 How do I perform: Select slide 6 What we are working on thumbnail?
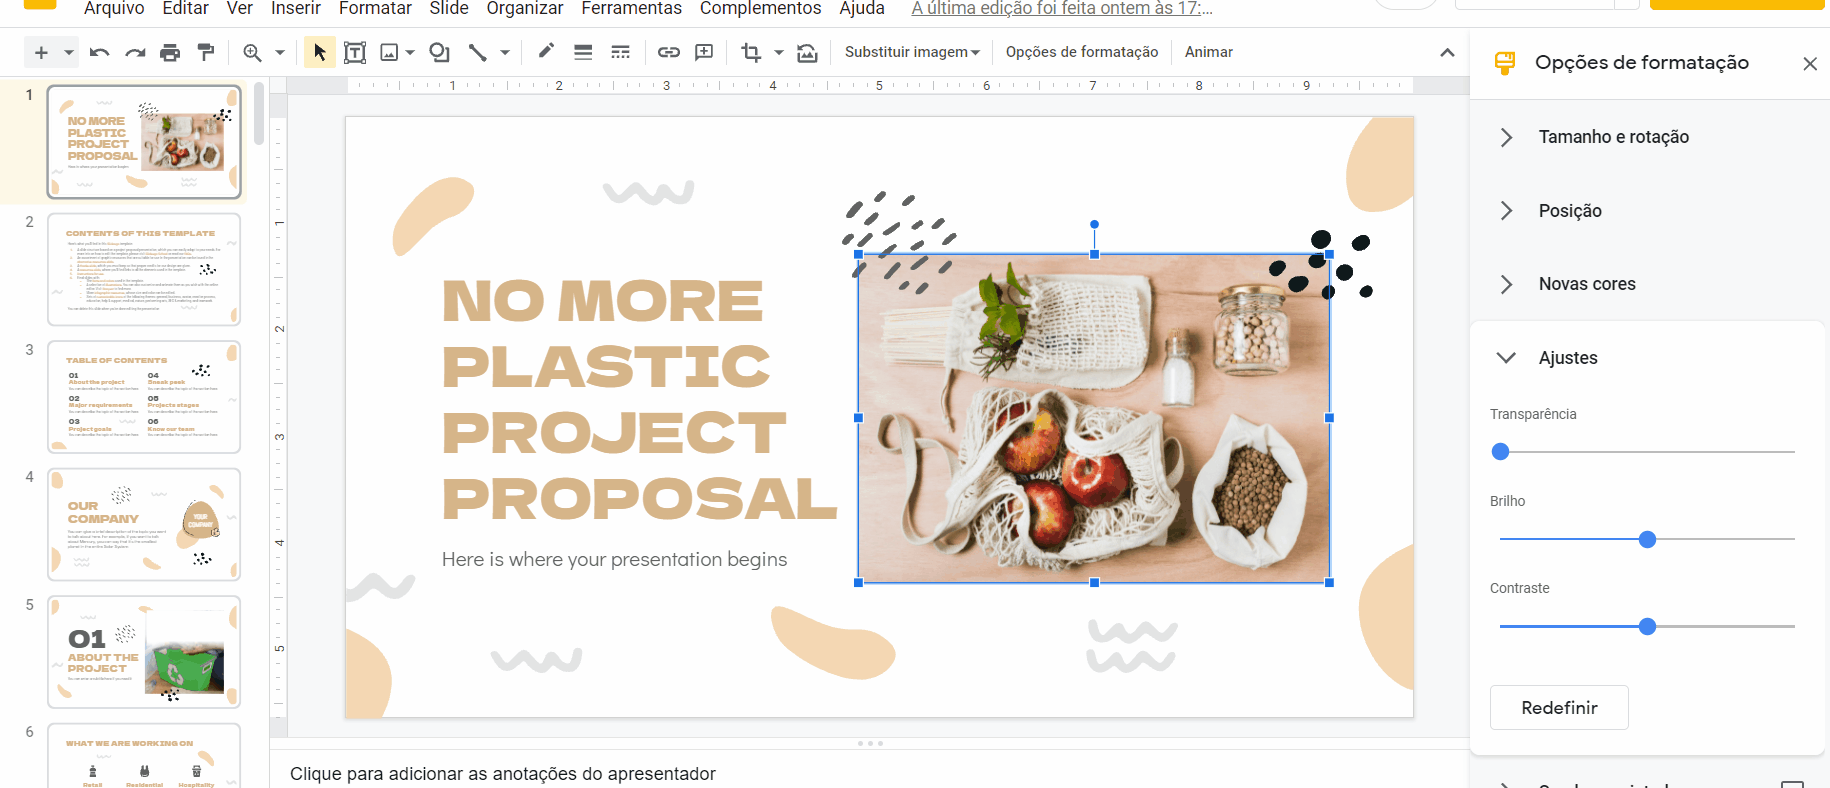point(144,756)
